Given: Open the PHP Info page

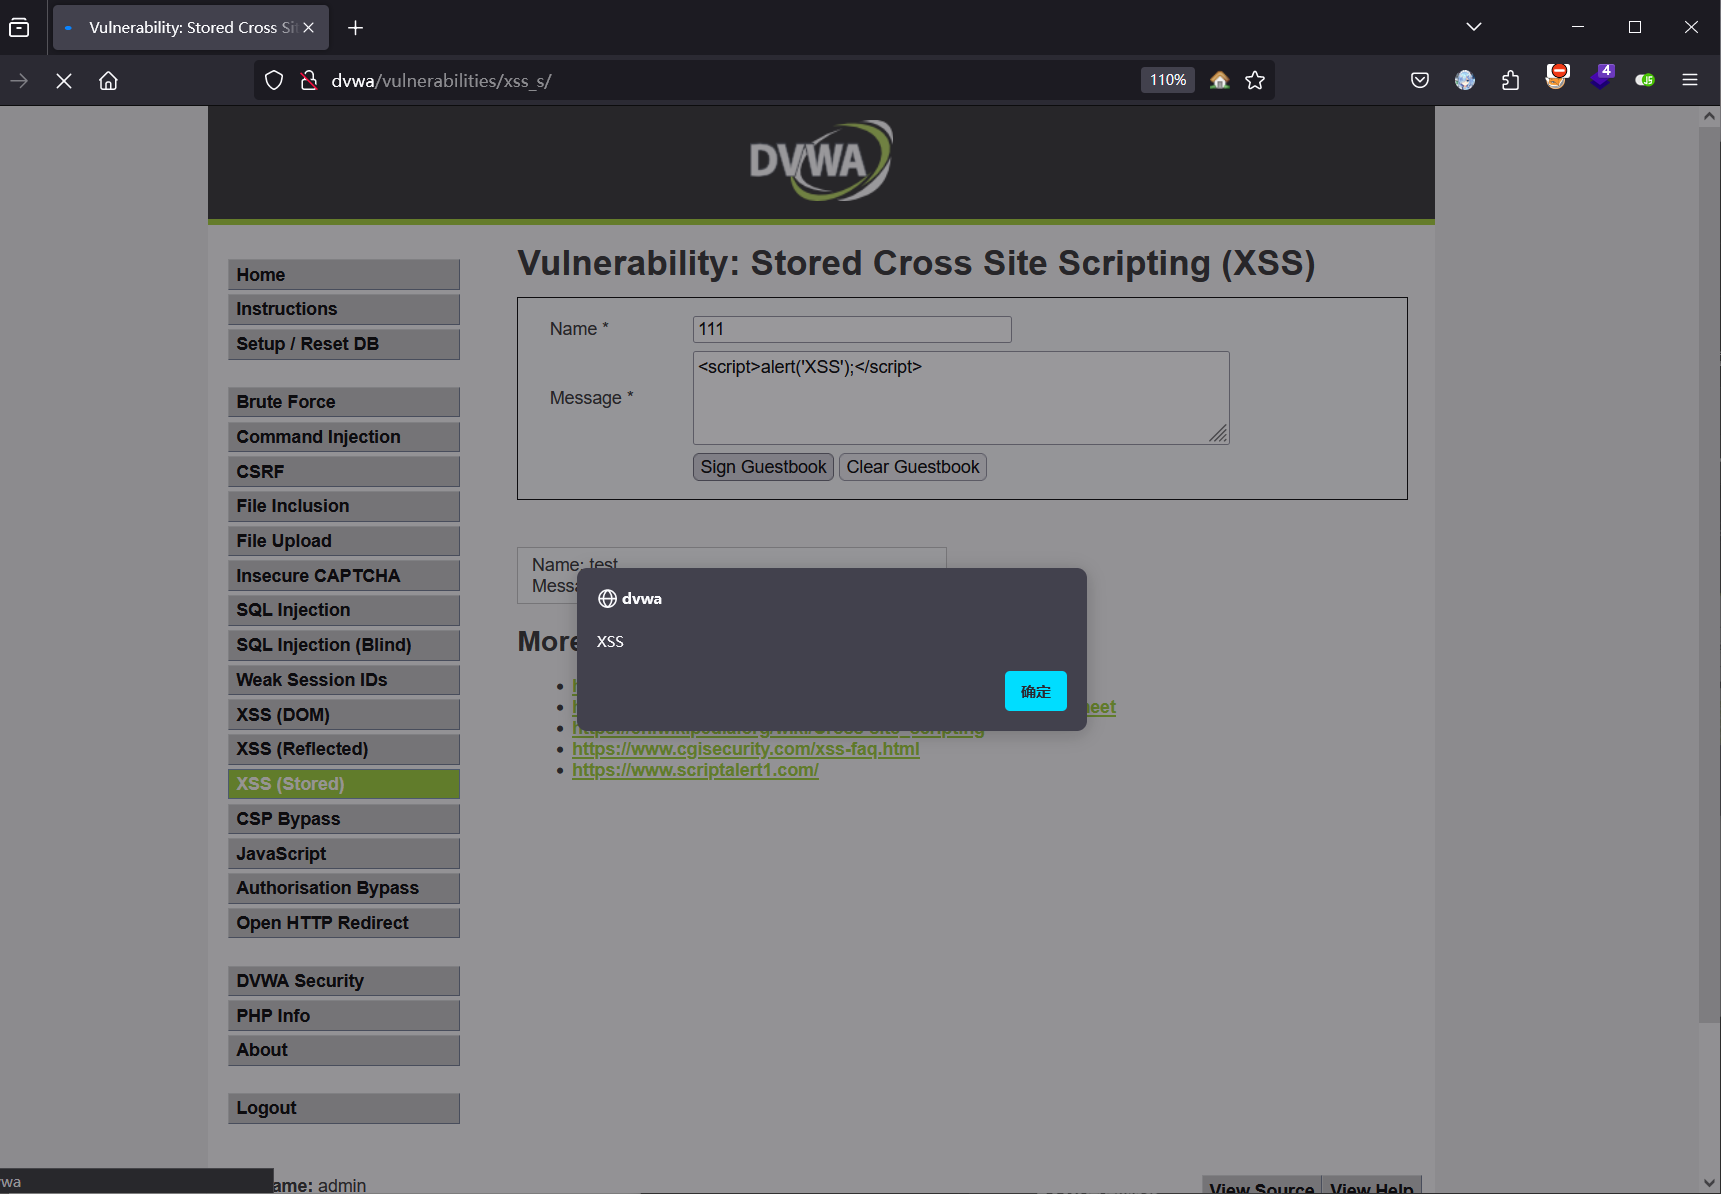Looking at the screenshot, I should pyautogui.click(x=344, y=1016).
